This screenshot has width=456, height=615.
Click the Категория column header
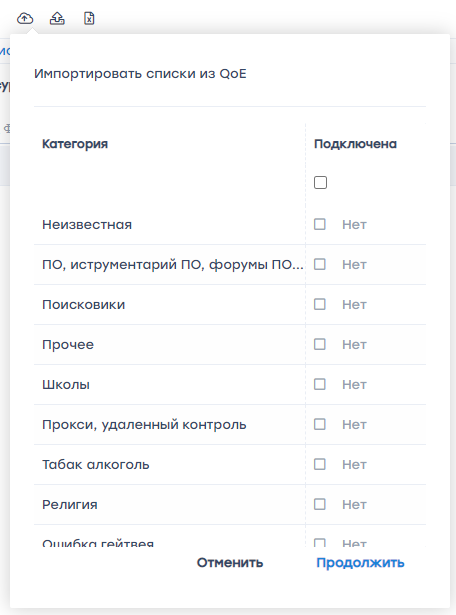click(75, 144)
